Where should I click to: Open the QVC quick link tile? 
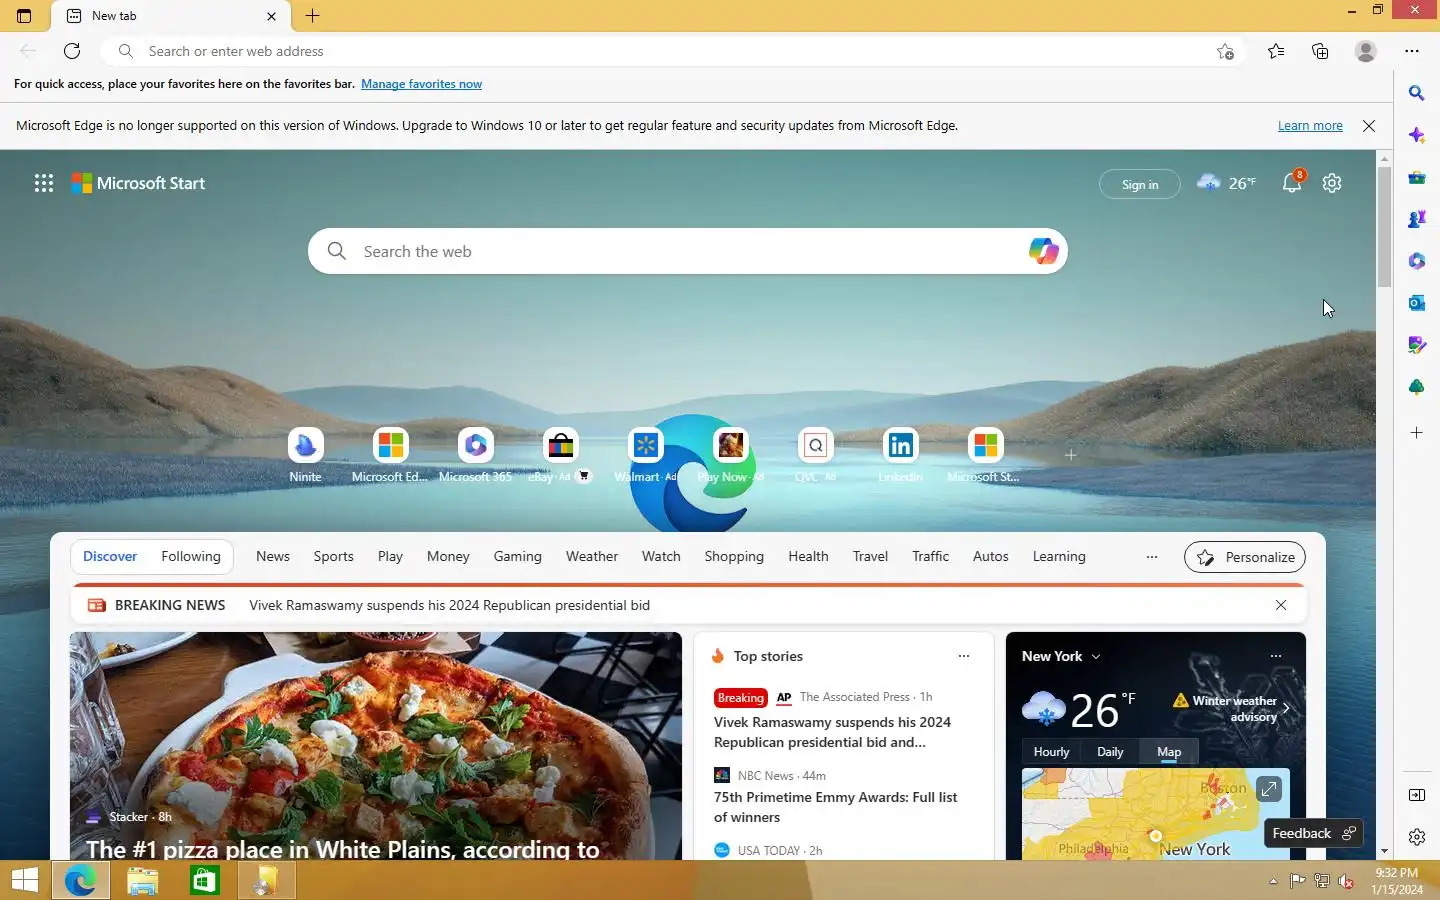point(815,455)
